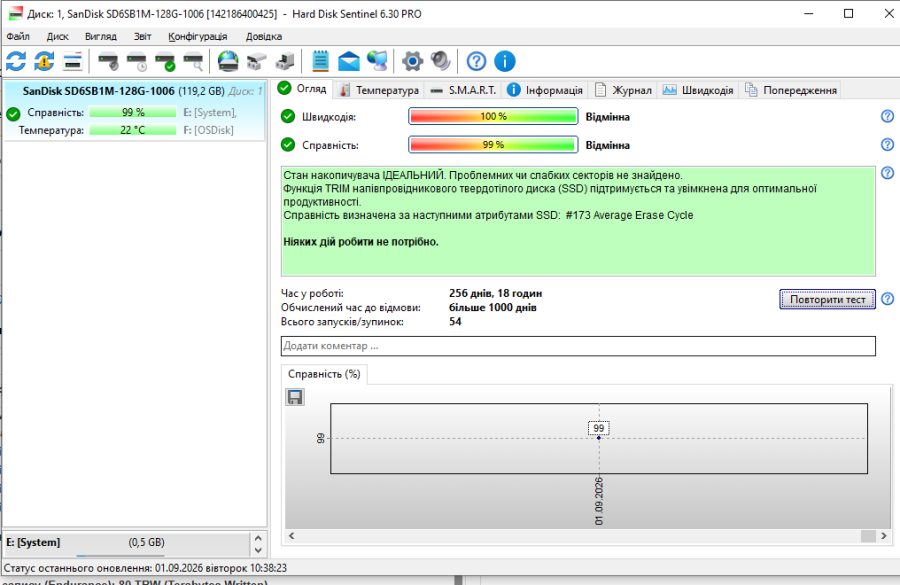Image resolution: width=900 pixels, height=585 pixels.
Task: Click the 22 °C temperature bar in disk list
Action: [x=133, y=130]
